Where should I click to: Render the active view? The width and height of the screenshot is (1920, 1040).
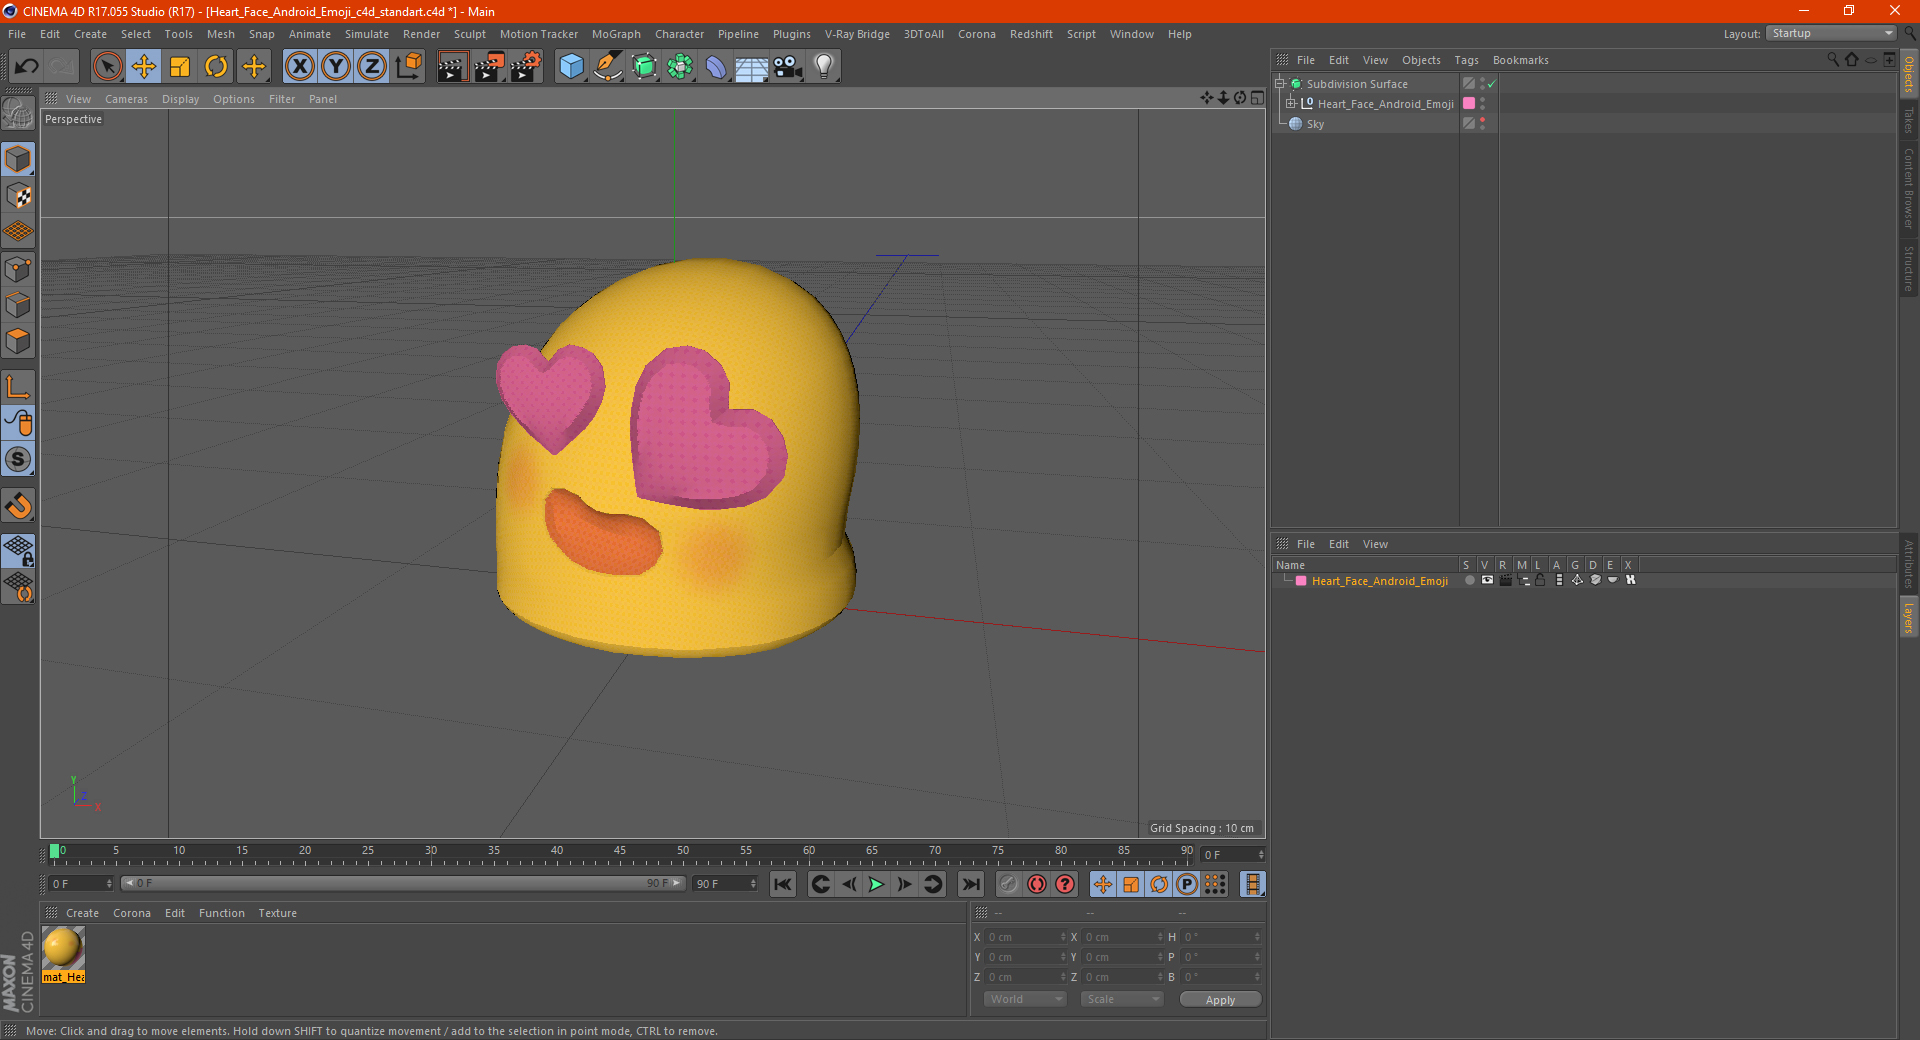point(452,67)
